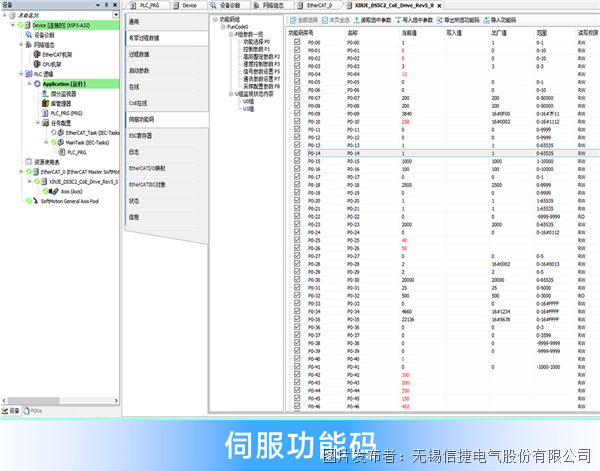Uncheck the P0-00 row checkbox

[x=297, y=42]
